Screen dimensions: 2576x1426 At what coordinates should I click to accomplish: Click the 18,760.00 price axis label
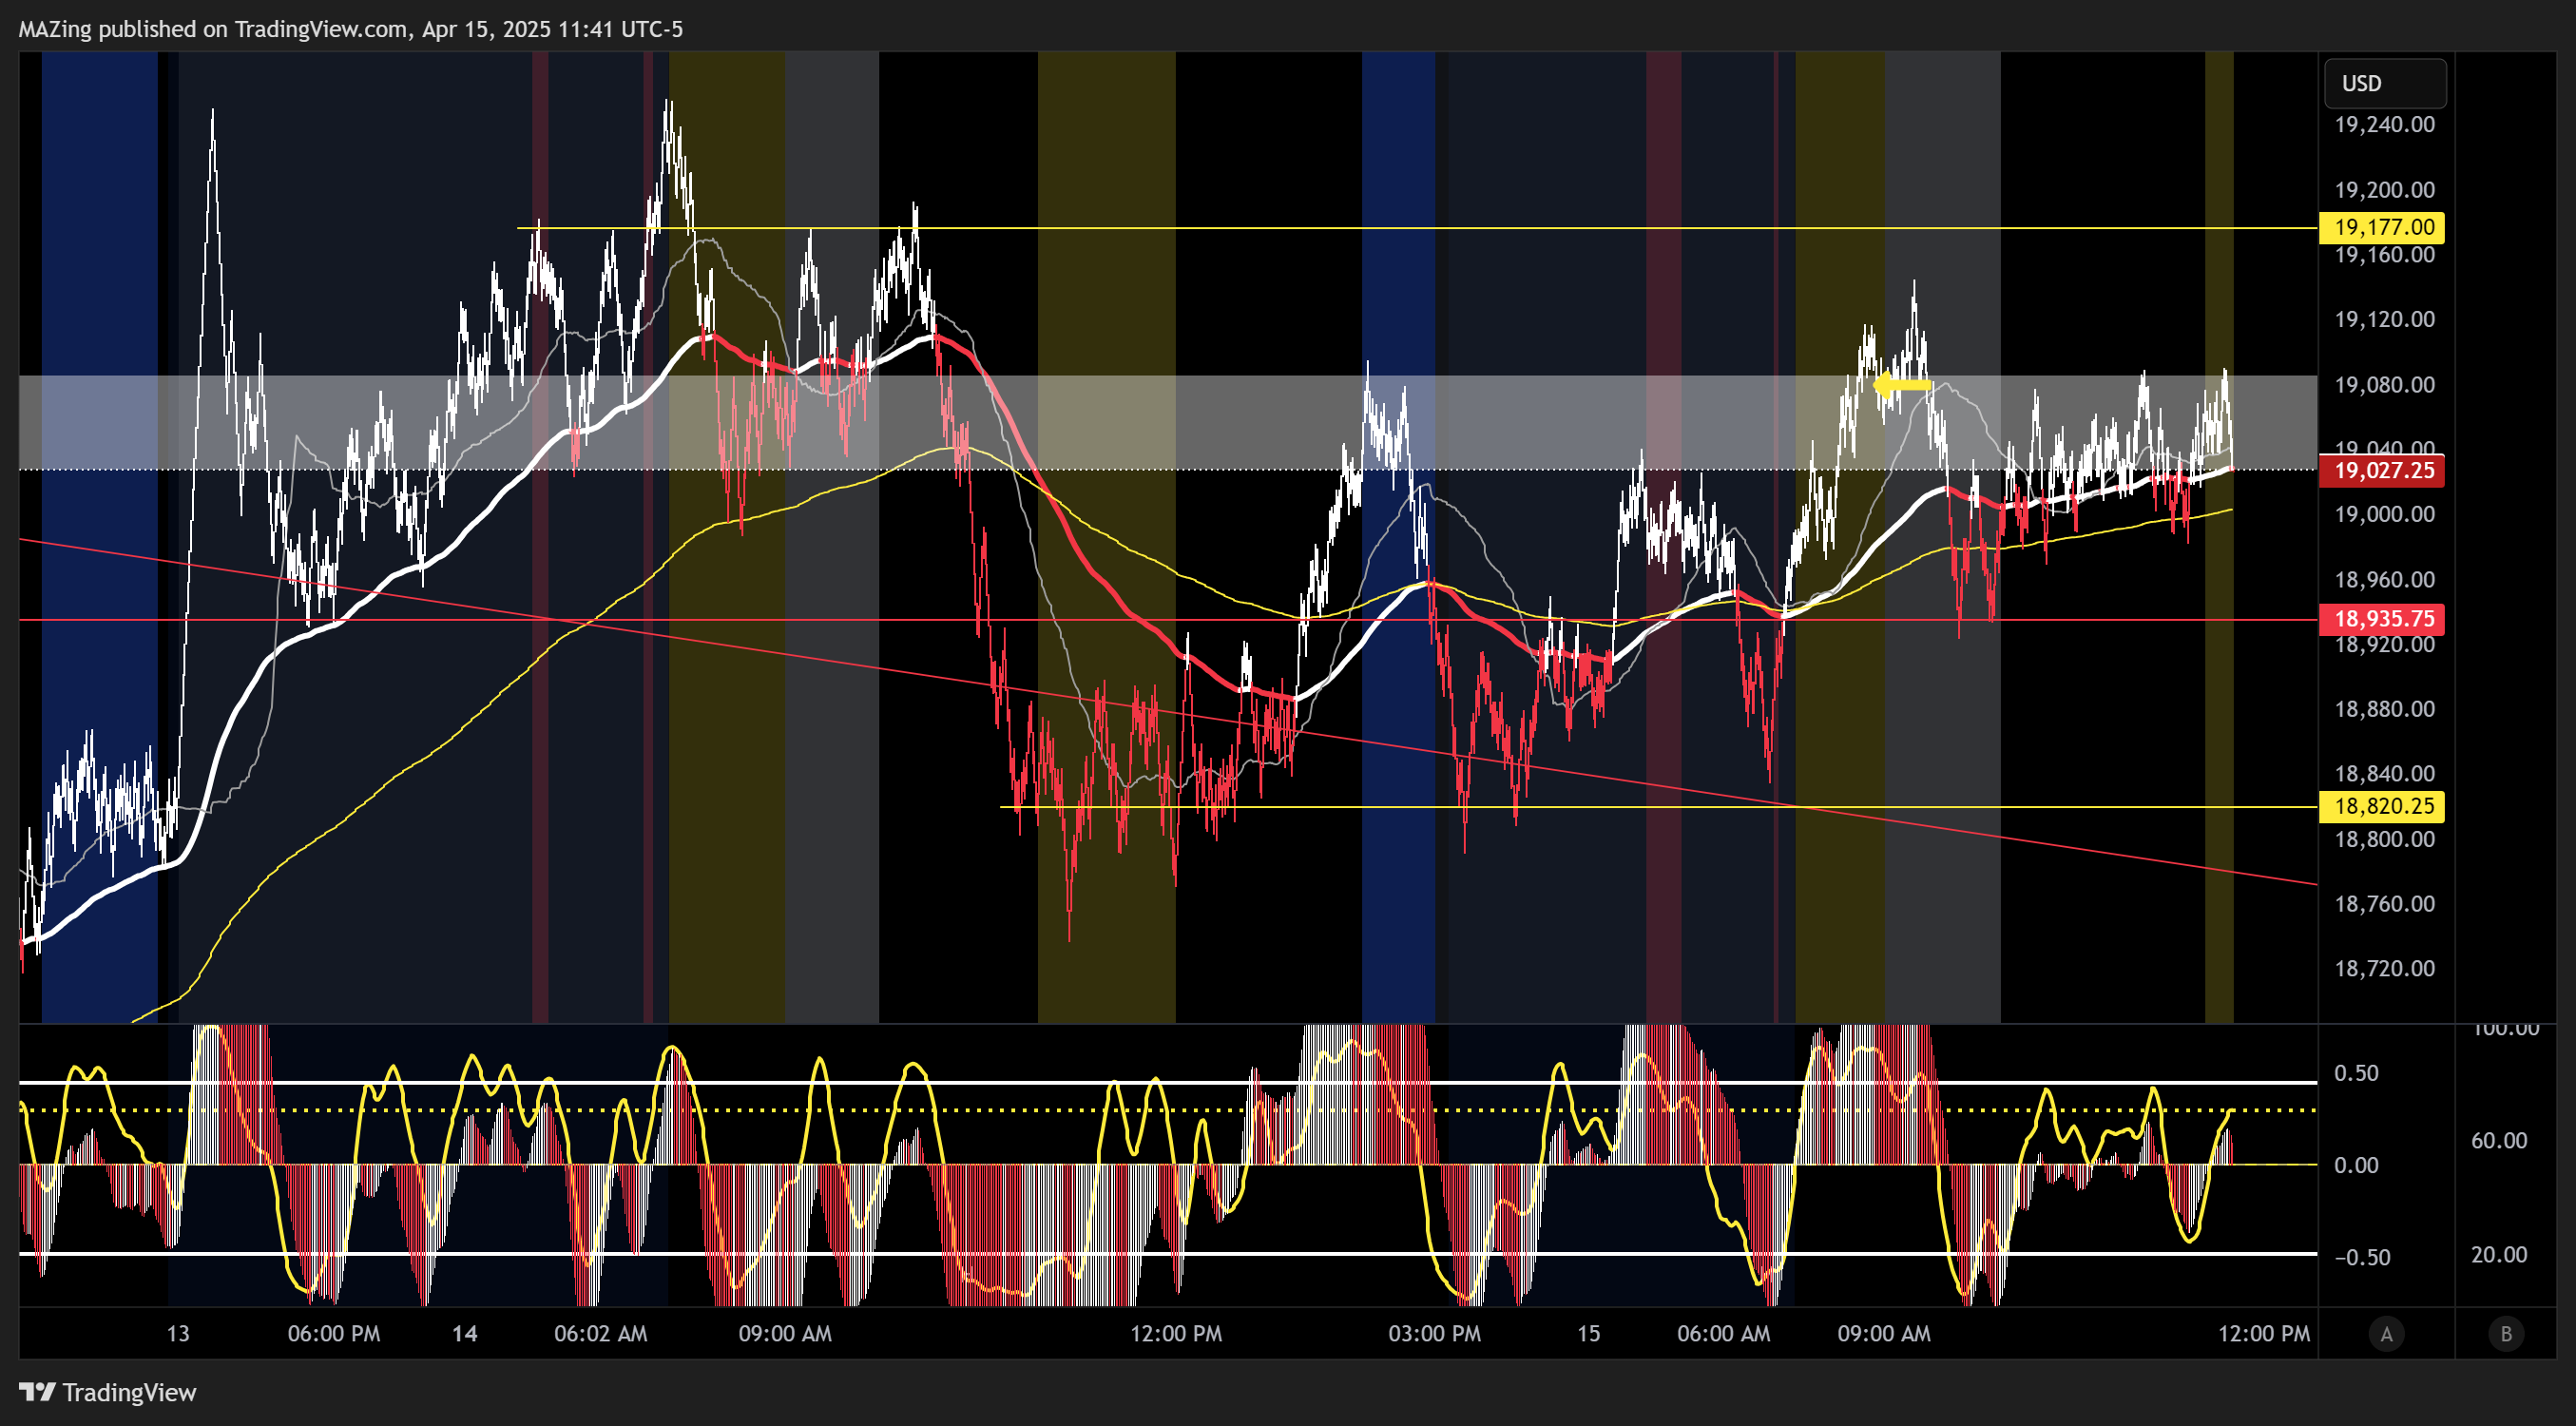pos(2384,904)
